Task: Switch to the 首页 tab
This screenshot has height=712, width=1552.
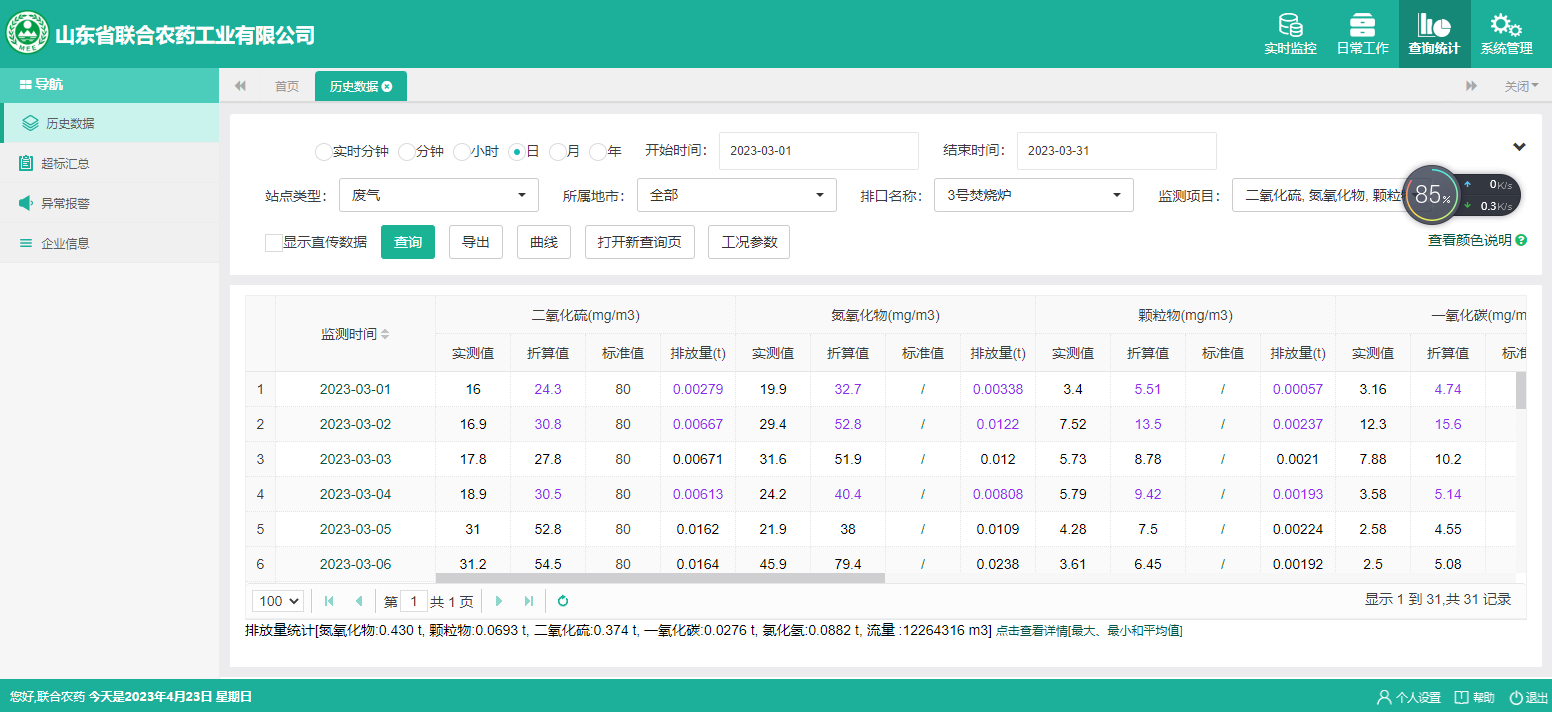Action: click(287, 86)
